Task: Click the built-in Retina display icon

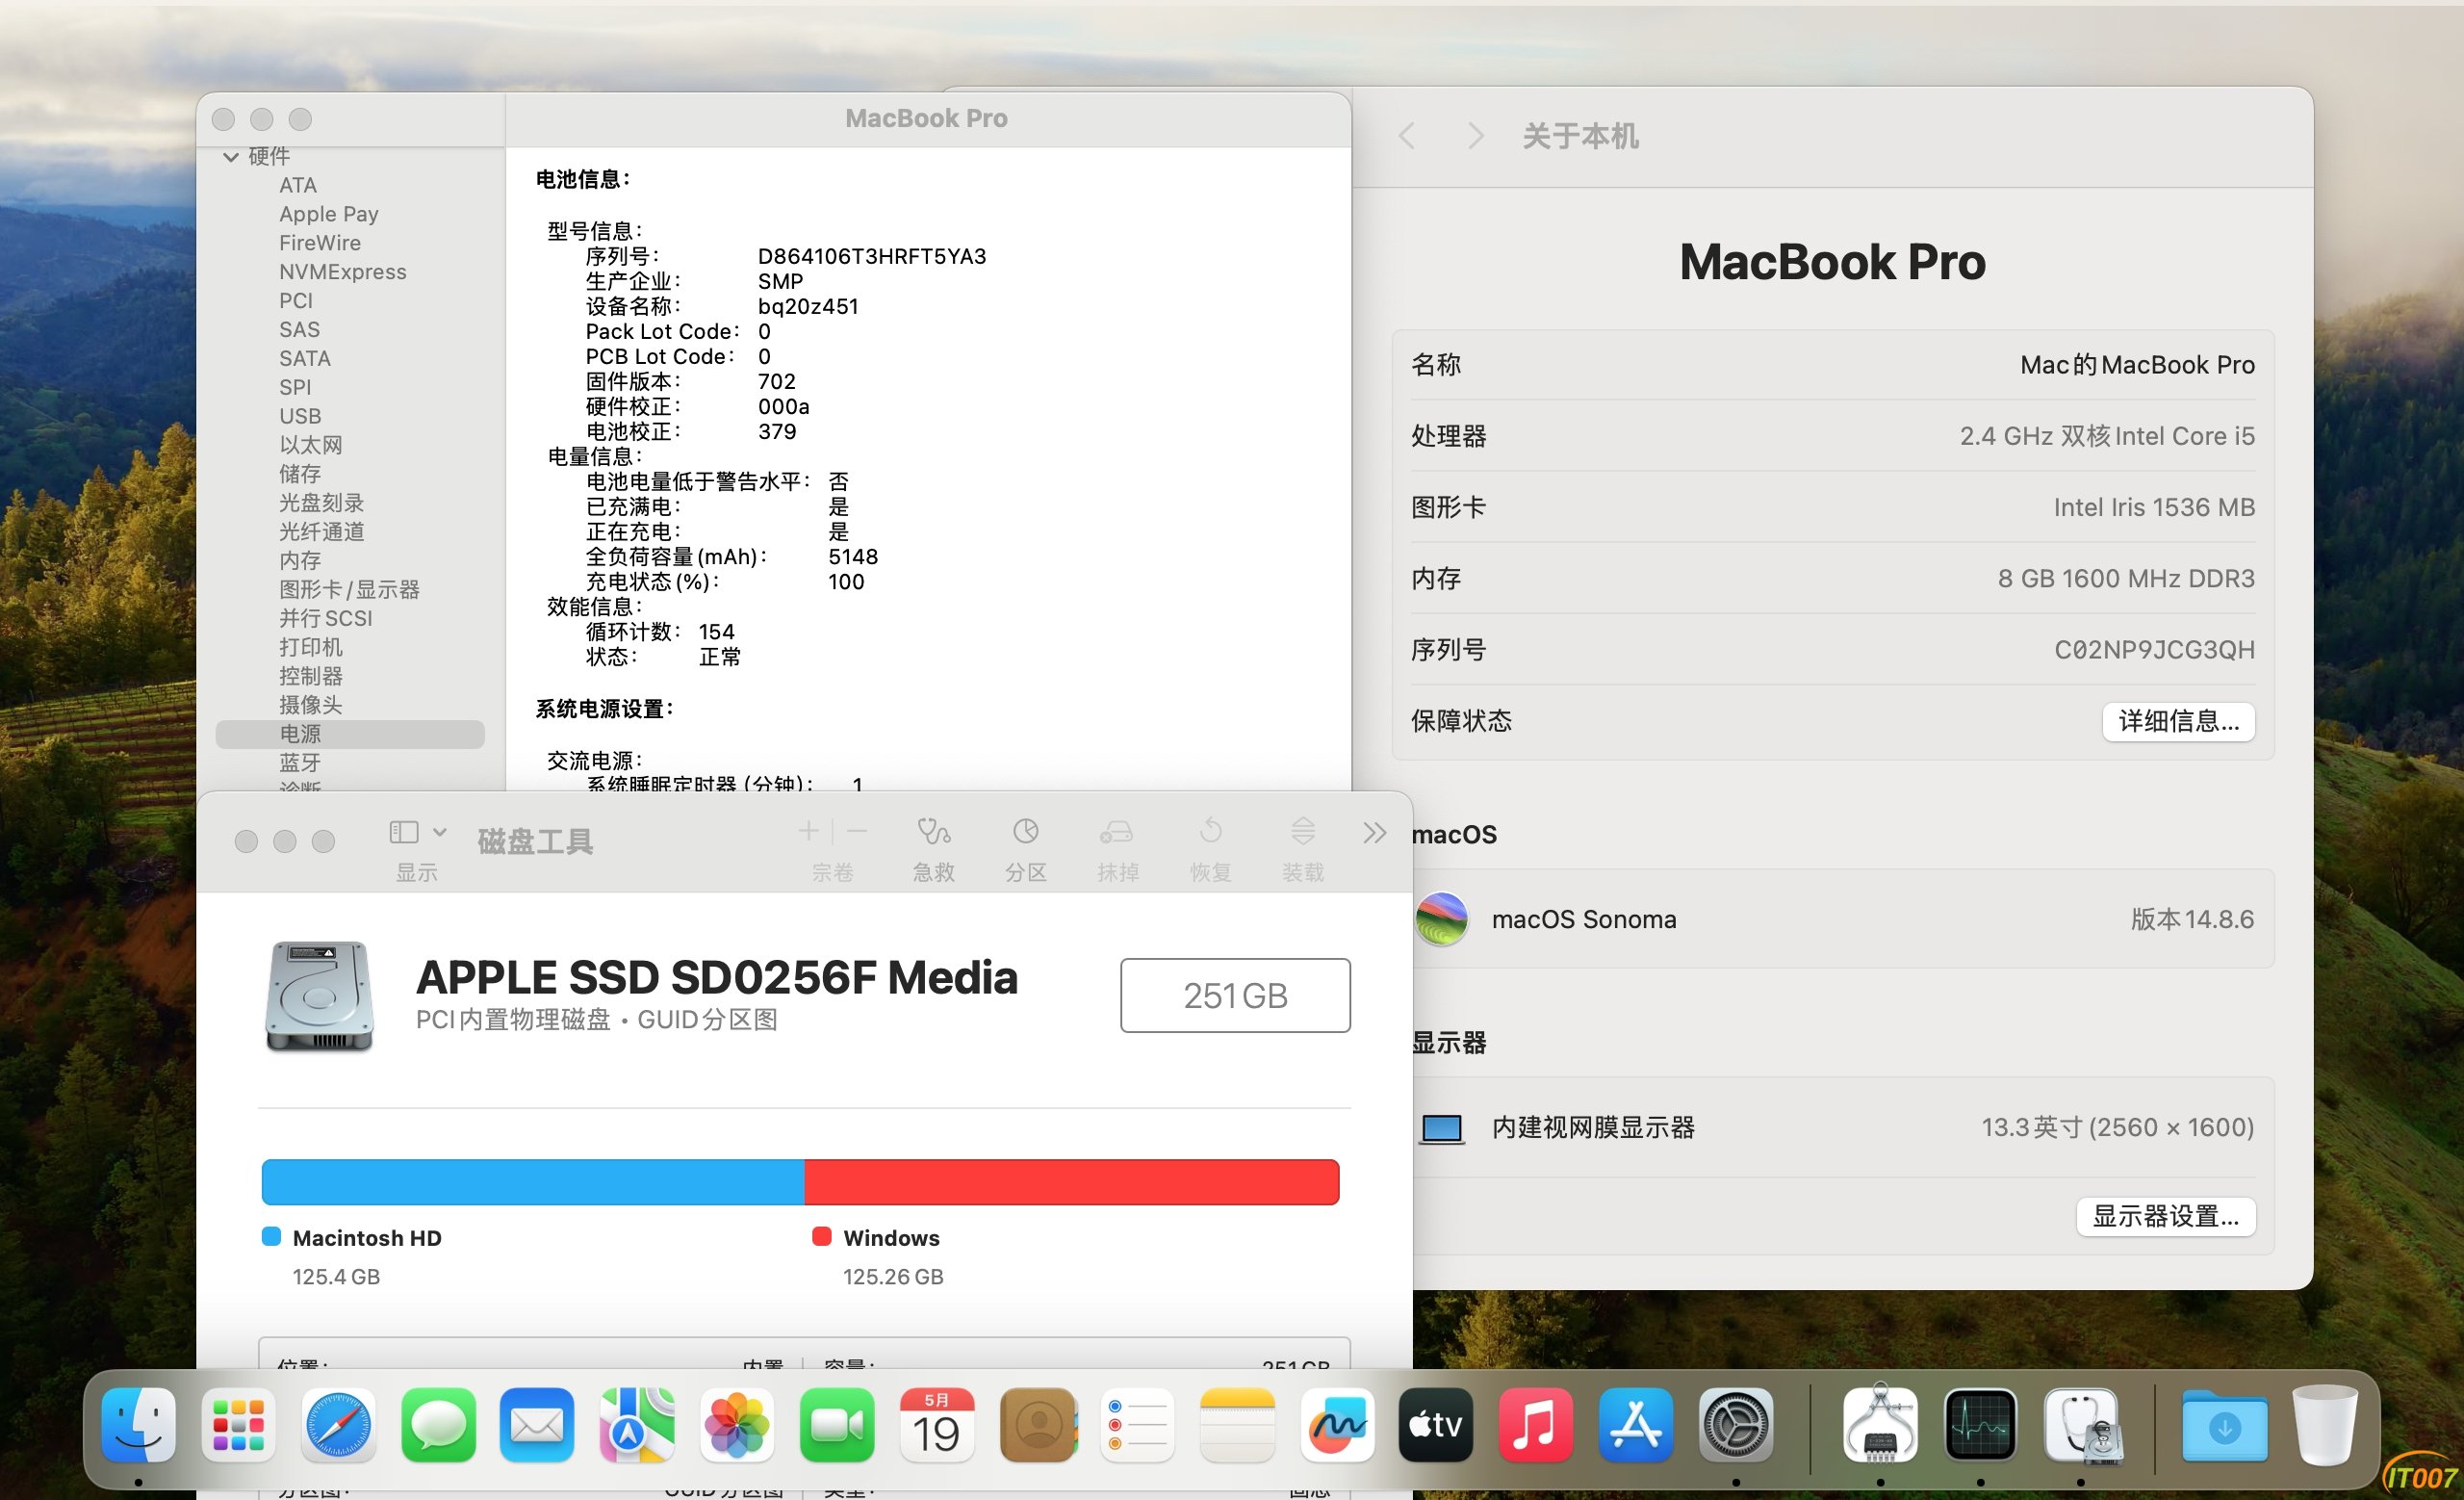Action: pyautogui.click(x=1441, y=1129)
